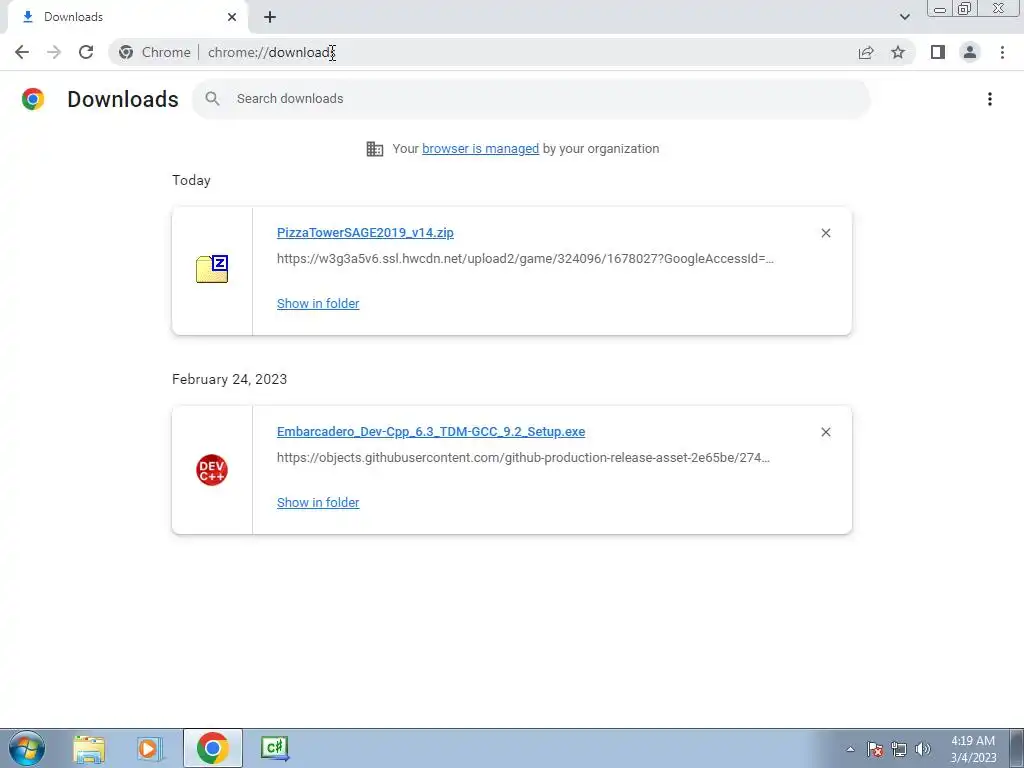
Task: Click the forward navigation arrow
Action: point(54,52)
